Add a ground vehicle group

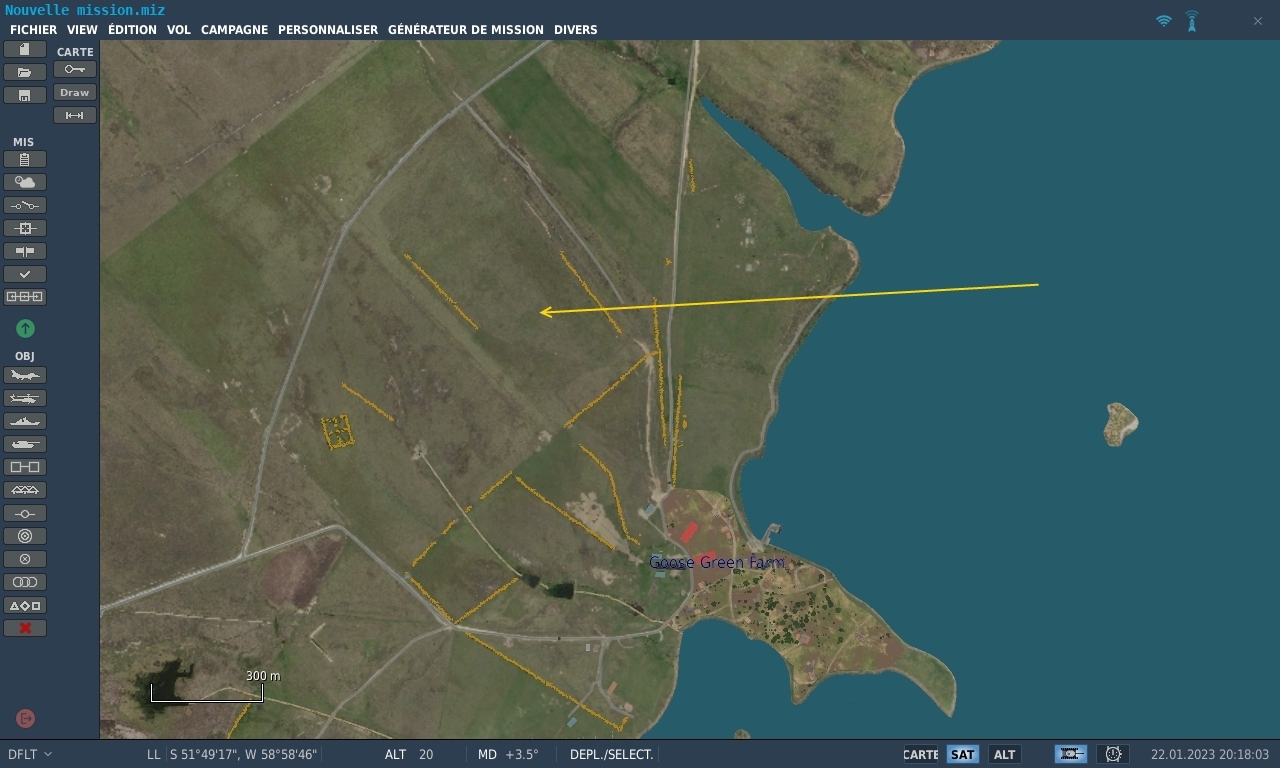(x=25, y=444)
